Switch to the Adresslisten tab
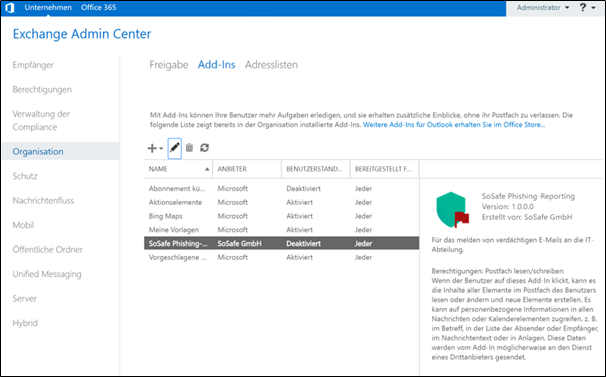 271,65
